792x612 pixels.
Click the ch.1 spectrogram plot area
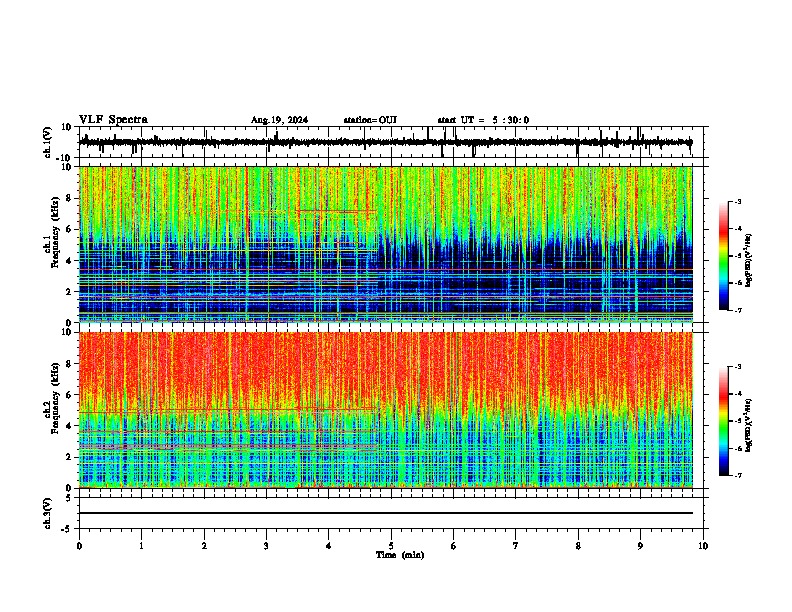(385, 244)
